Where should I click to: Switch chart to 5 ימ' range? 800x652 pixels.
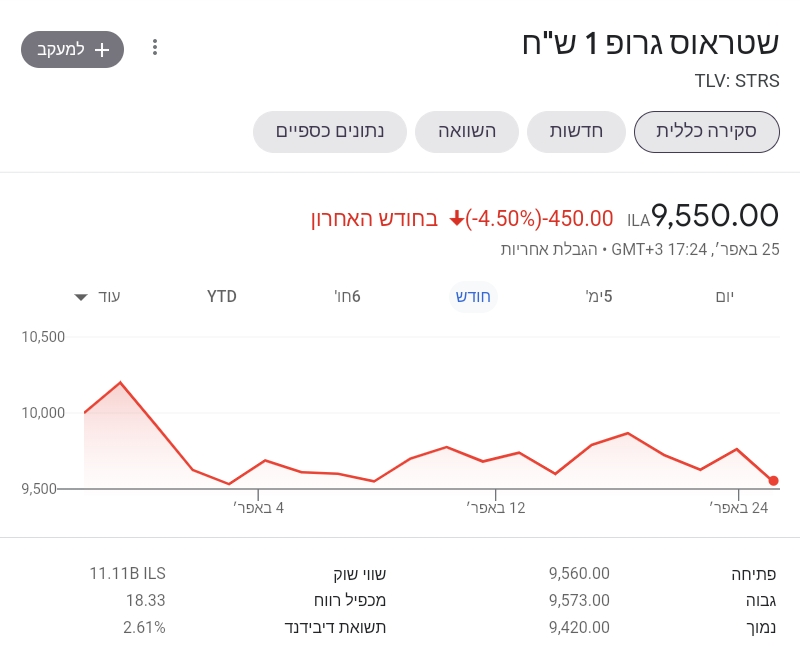click(599, 297)
